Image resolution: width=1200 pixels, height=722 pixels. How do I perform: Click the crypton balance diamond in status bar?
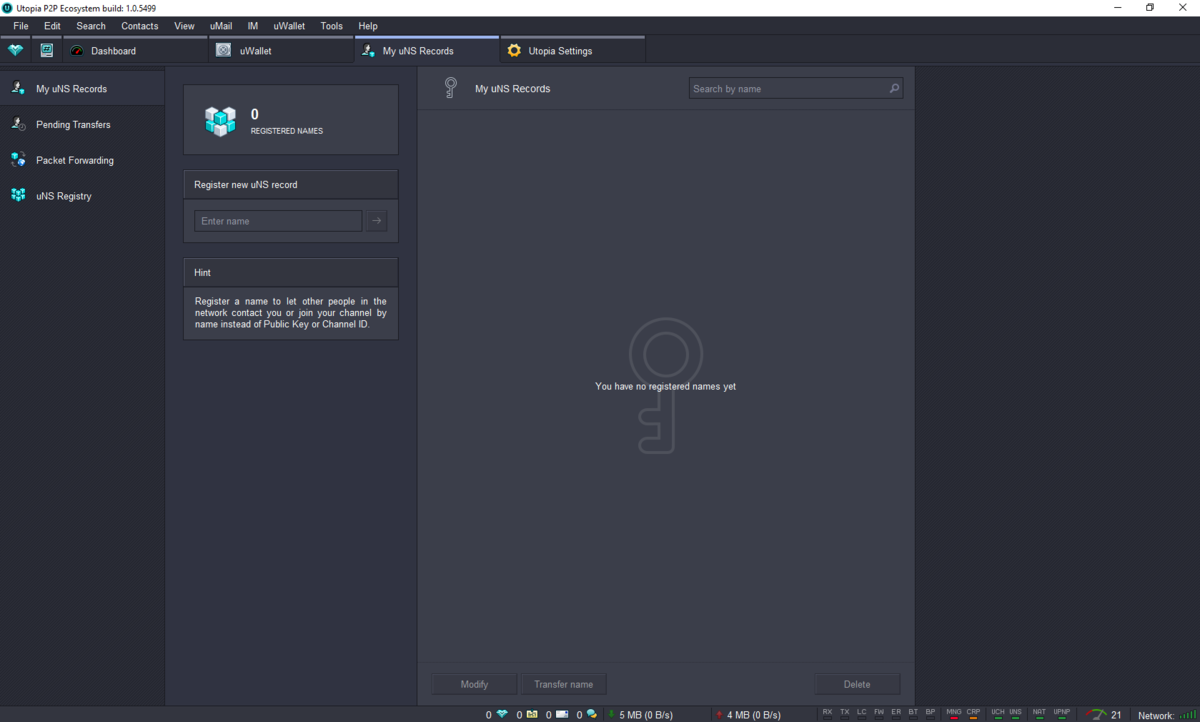502,714
